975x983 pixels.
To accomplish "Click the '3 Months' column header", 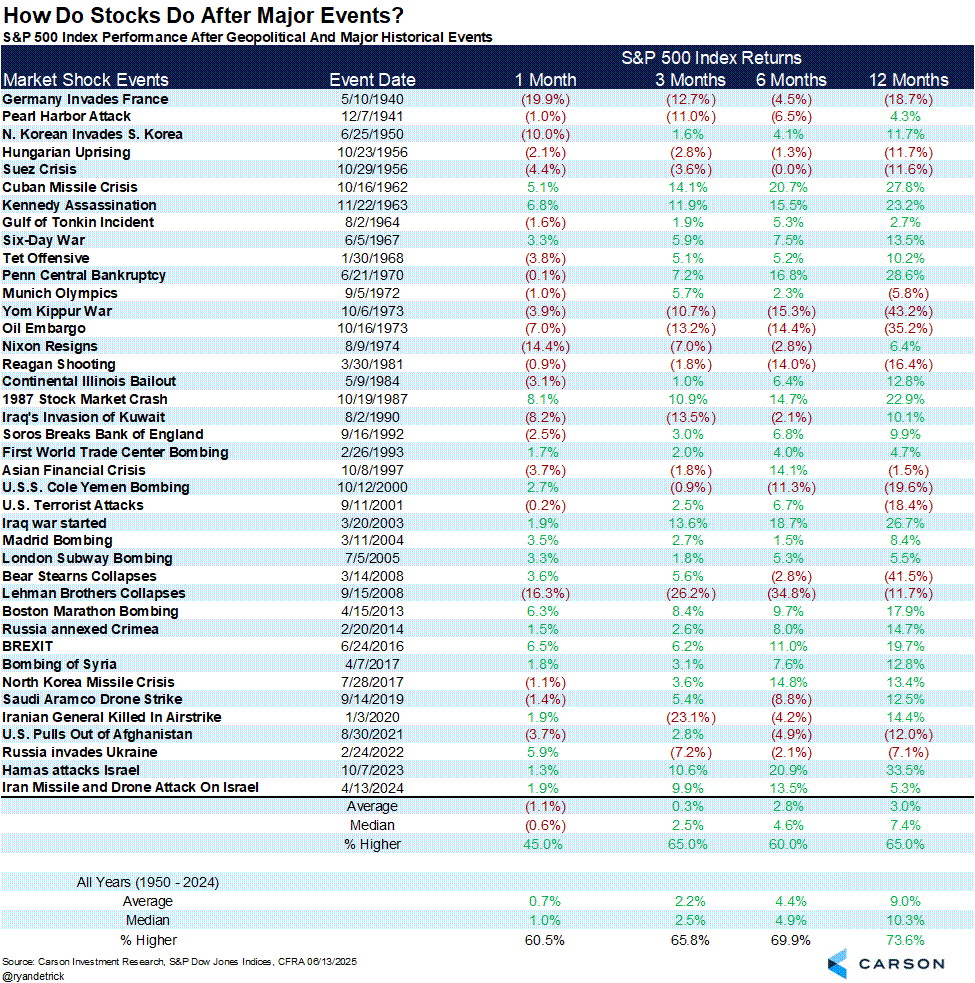I will (690, 80).
